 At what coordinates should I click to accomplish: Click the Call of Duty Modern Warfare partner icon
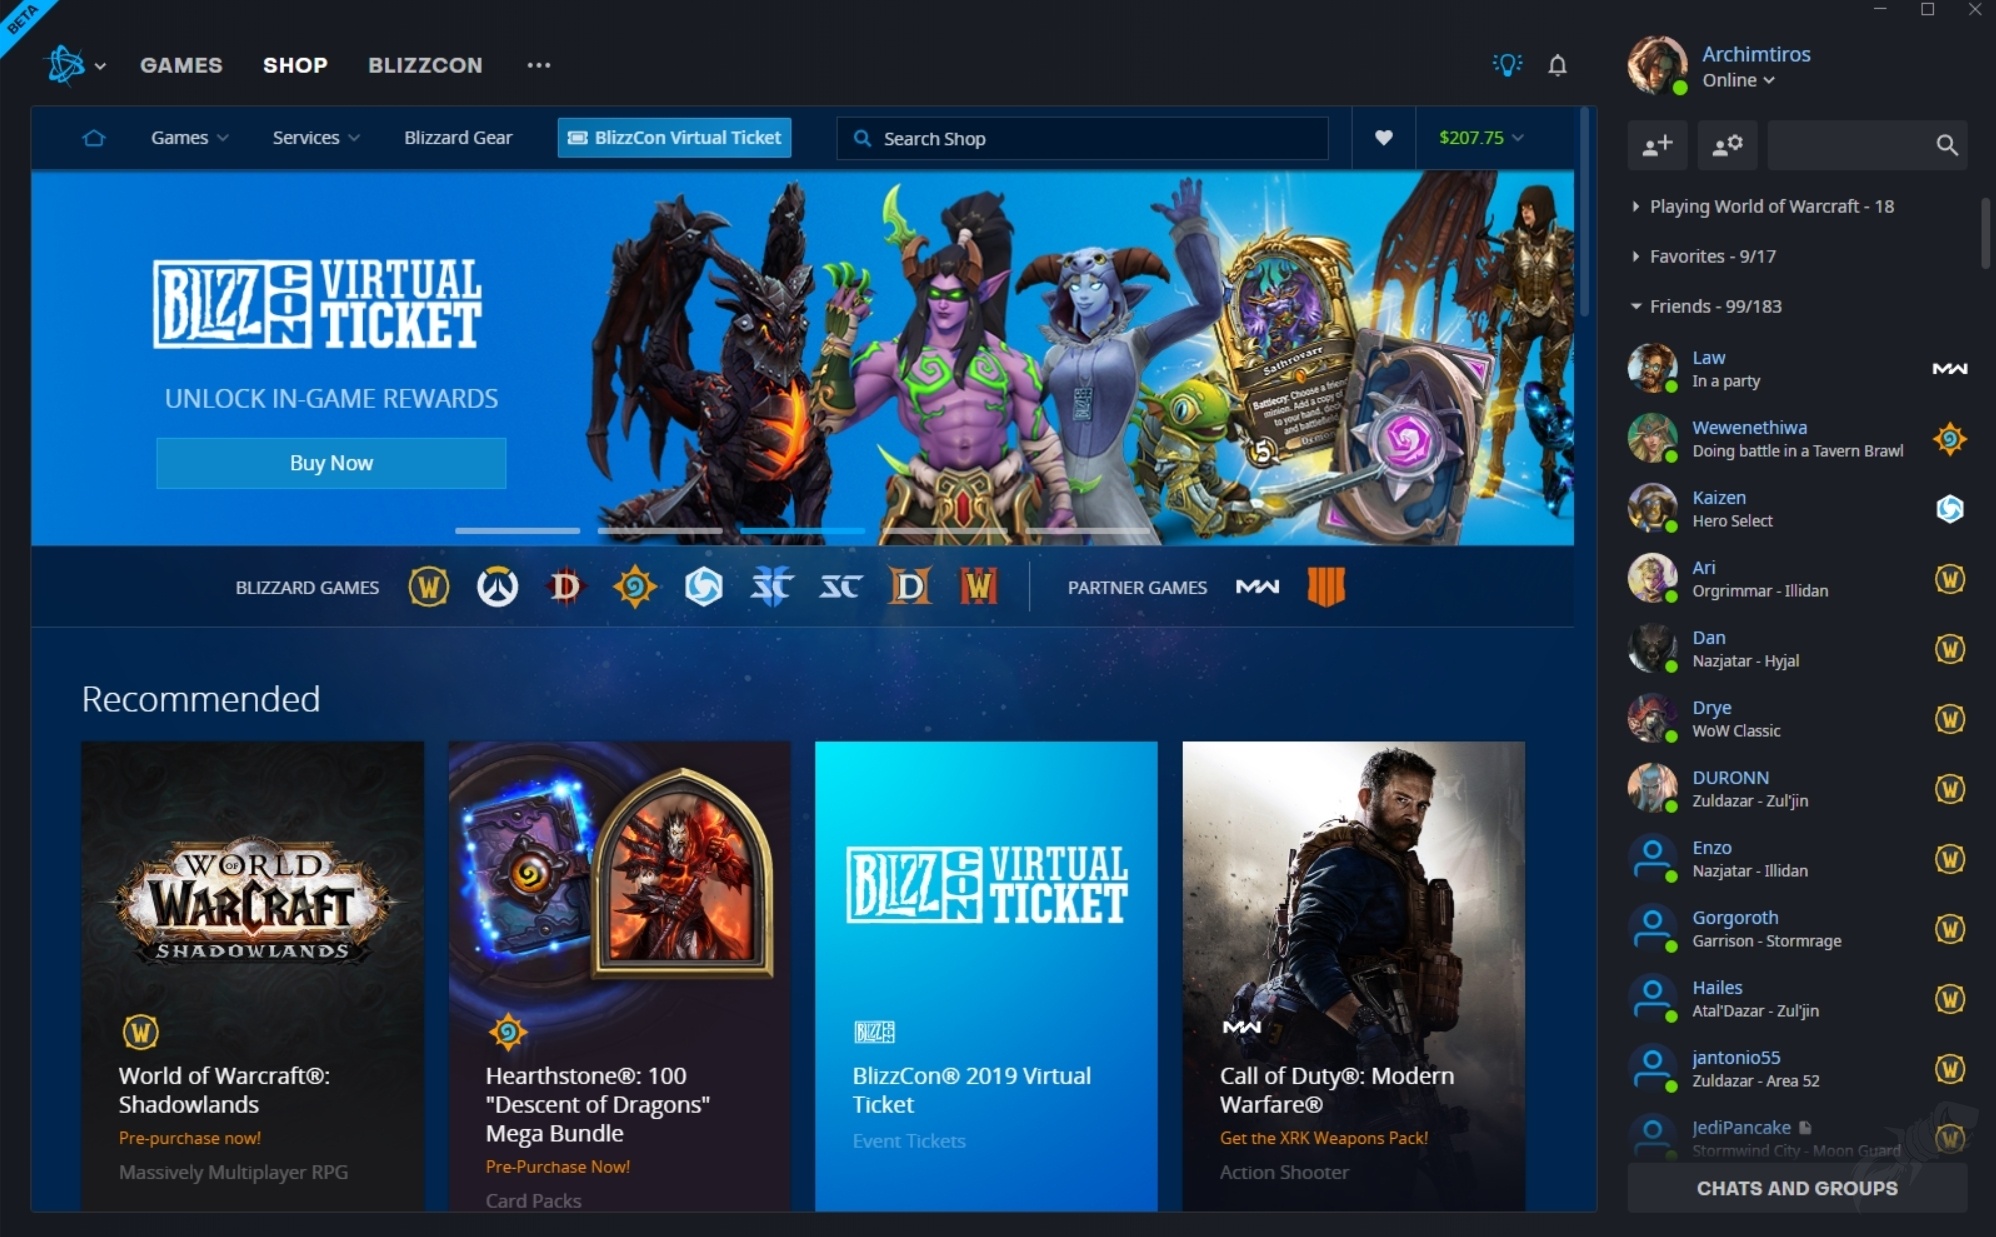(x=1257, y=587)
